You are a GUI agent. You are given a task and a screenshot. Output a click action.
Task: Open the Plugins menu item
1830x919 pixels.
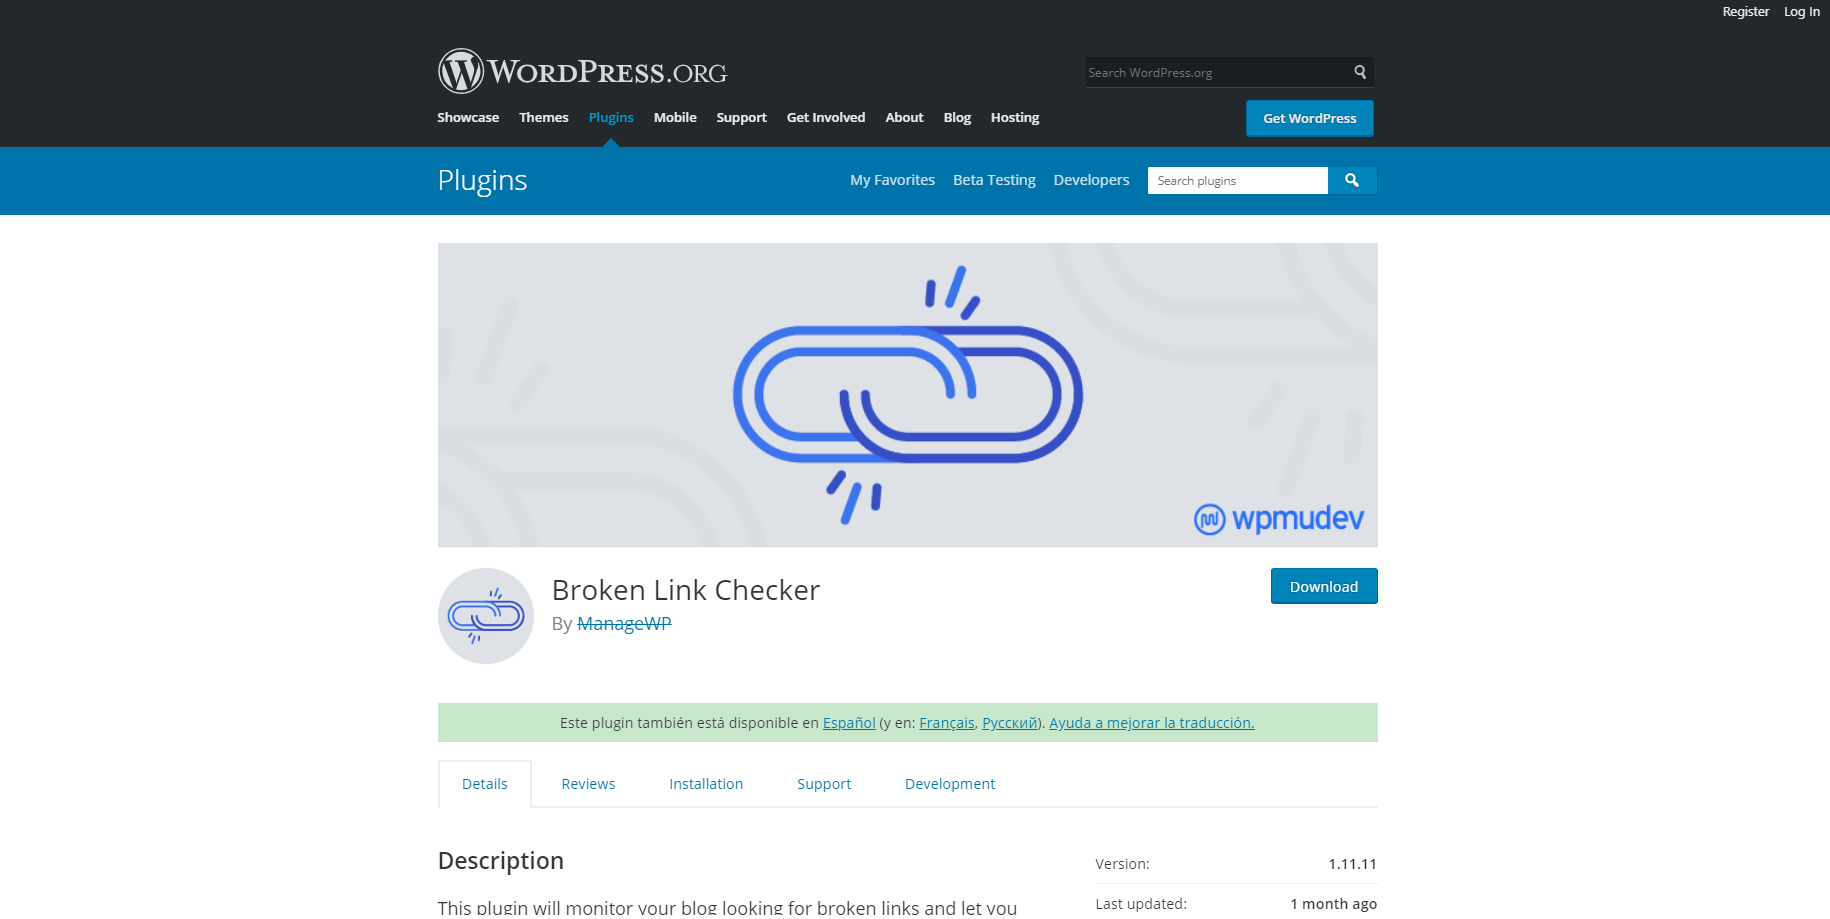coord(611,118)
